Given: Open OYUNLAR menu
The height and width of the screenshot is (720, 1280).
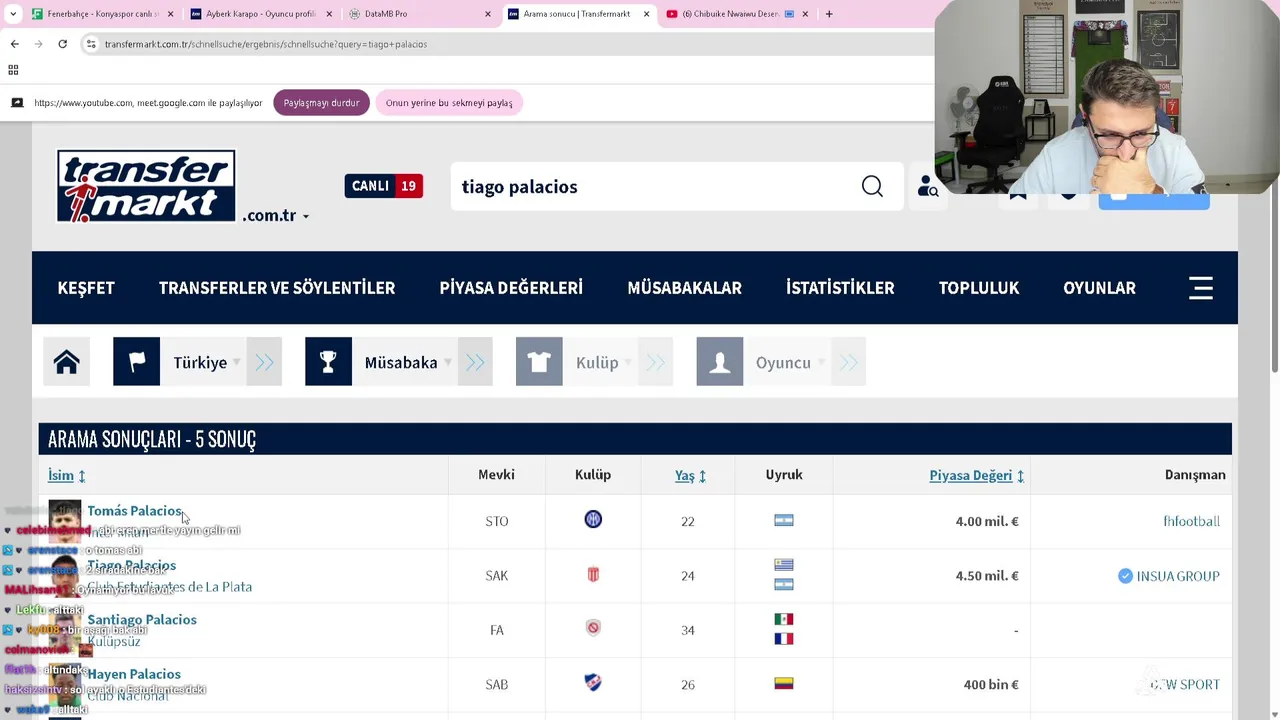Looking at the screenshot, I should (1099, 288).
